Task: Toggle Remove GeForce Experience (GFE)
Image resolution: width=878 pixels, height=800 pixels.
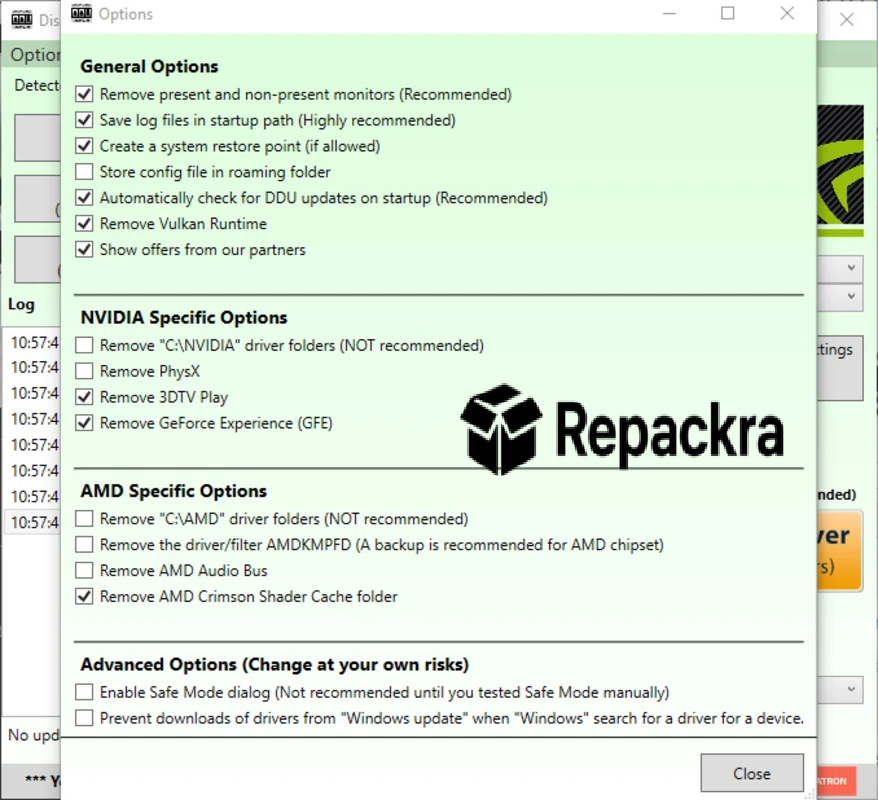Action: pos(84,423)
